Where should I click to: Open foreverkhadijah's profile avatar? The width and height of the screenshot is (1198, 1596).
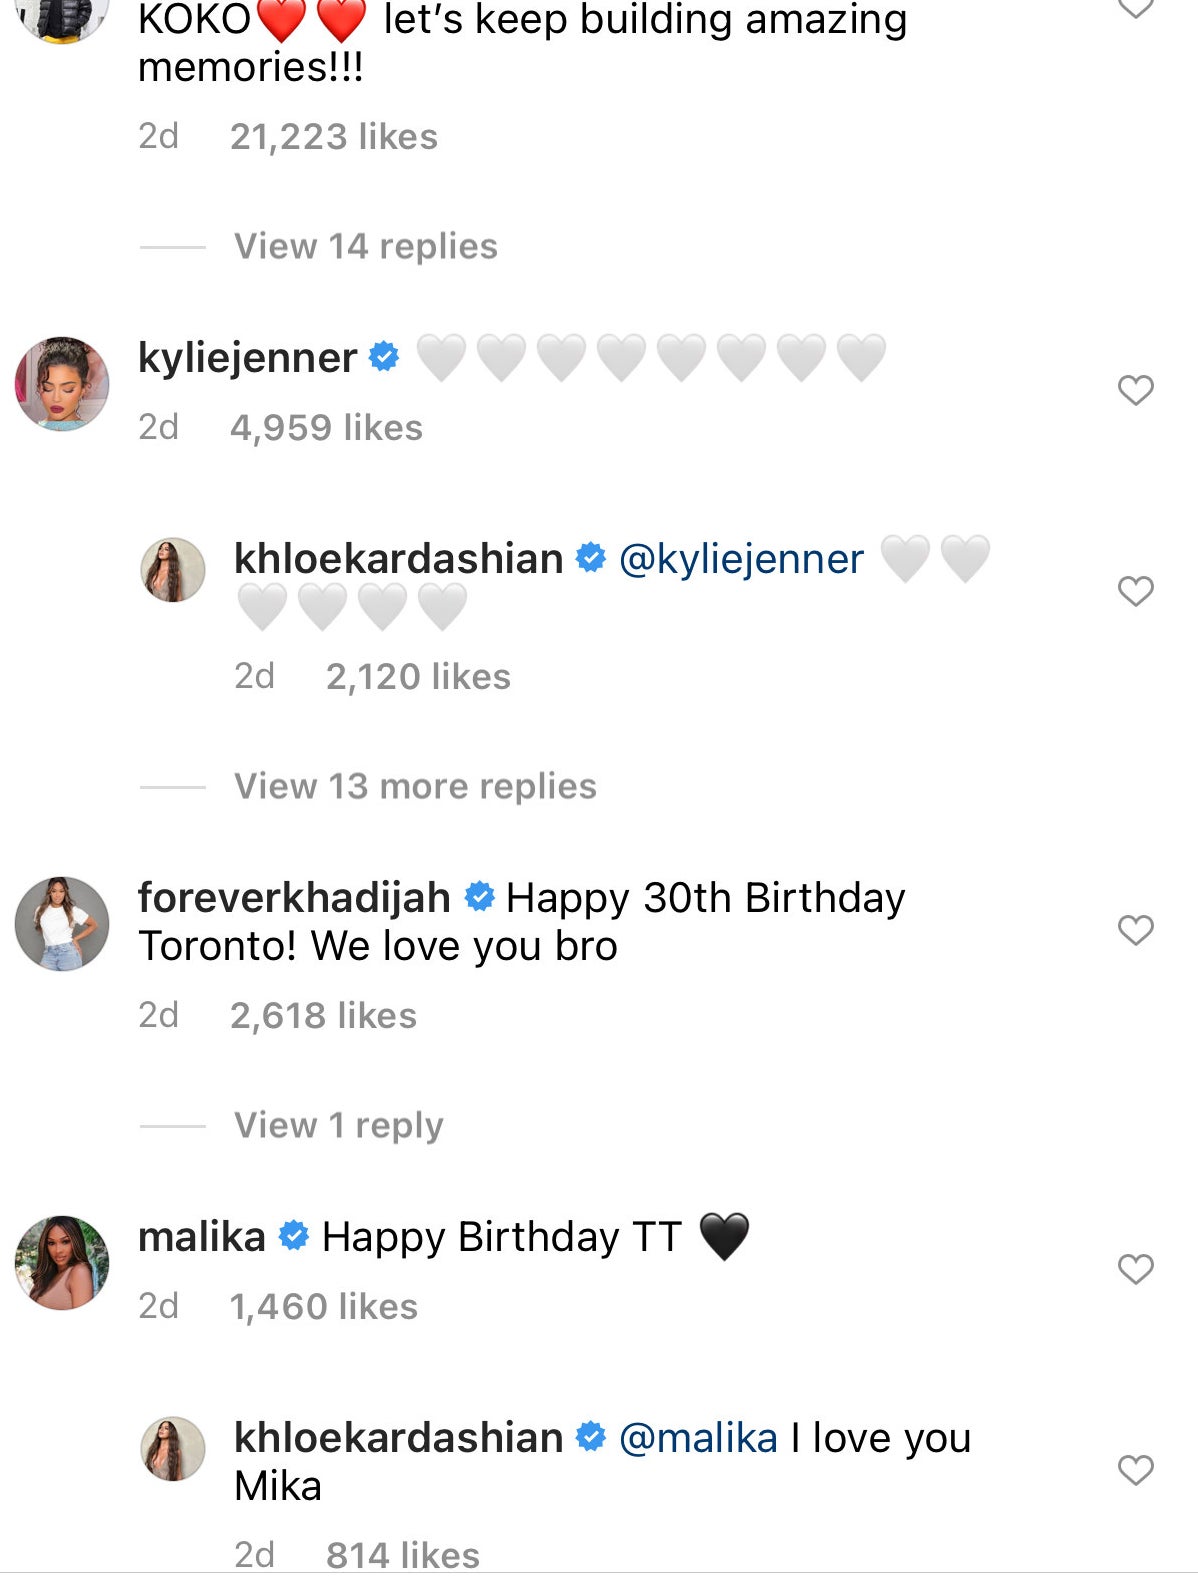coord(62,924)
